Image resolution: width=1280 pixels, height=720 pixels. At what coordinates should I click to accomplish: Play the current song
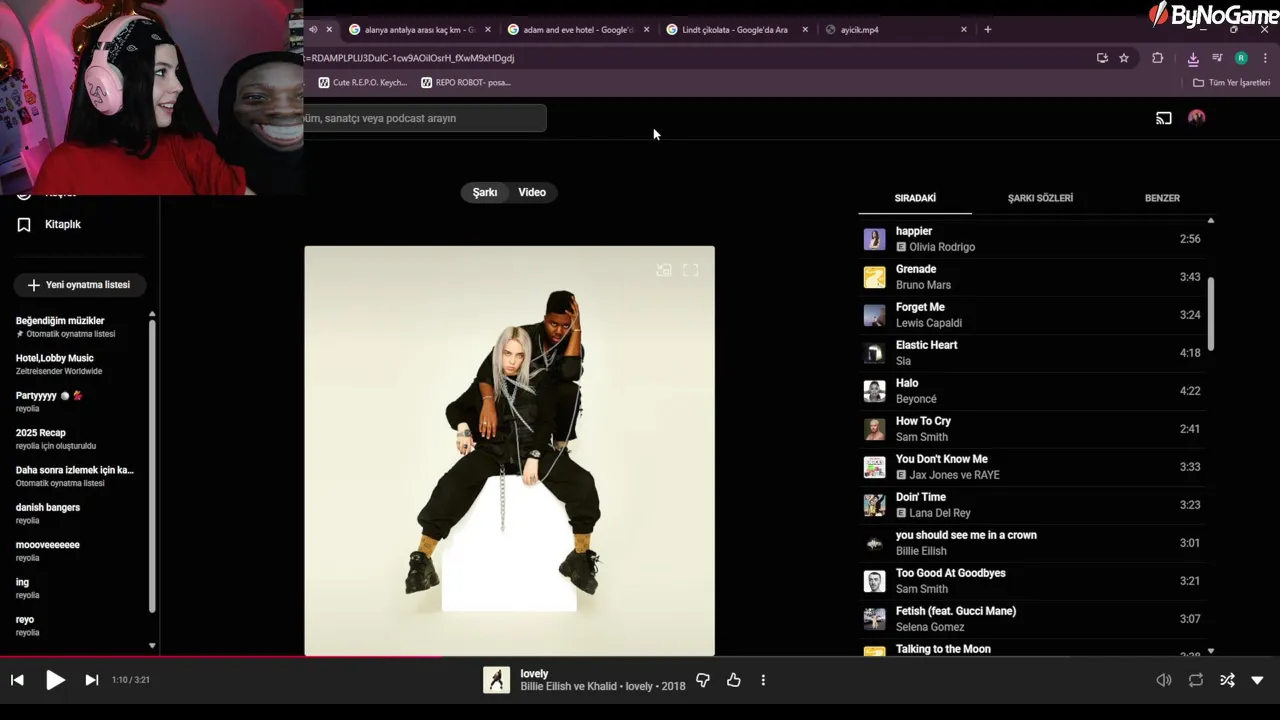(55, 680)
